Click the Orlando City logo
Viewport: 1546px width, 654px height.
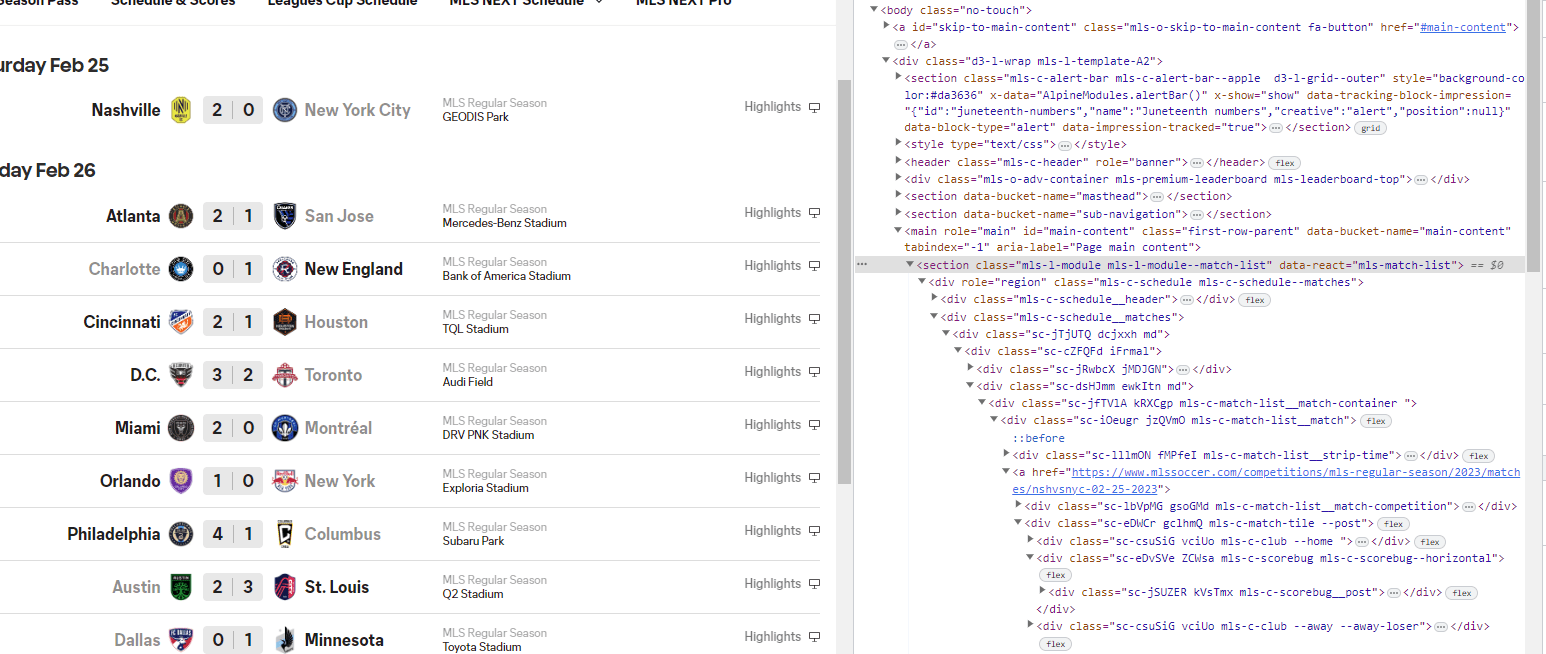[181, 481]
